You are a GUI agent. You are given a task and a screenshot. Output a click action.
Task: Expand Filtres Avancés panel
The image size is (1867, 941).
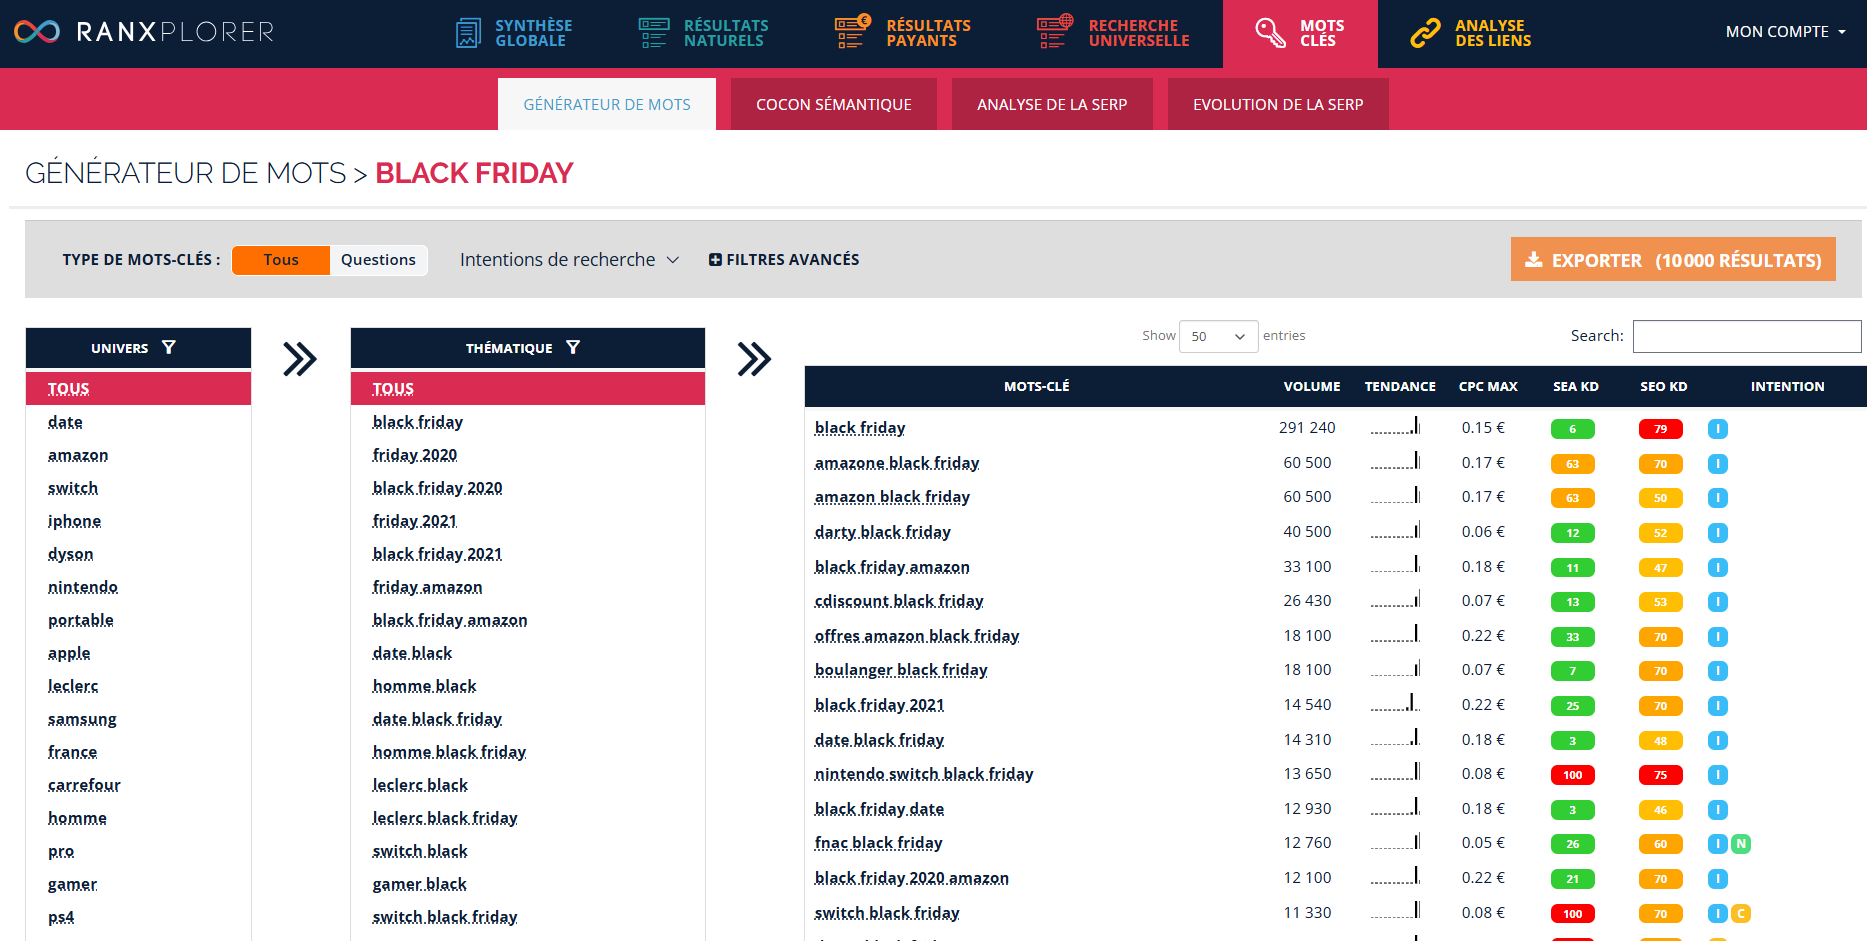[x=784, y=260]
